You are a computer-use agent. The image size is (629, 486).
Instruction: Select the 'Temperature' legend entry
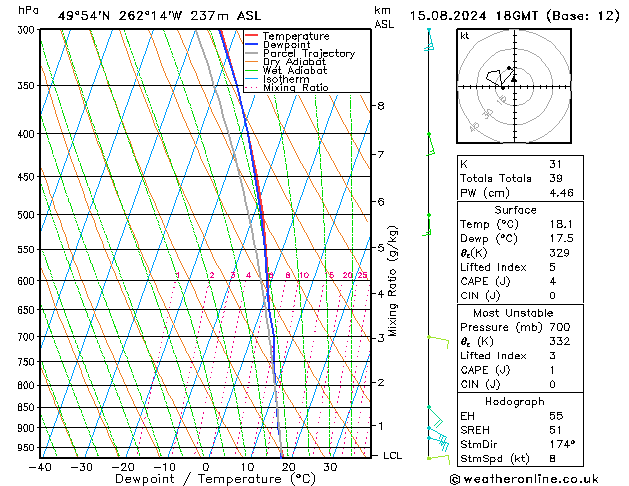[x=296, y=36]
